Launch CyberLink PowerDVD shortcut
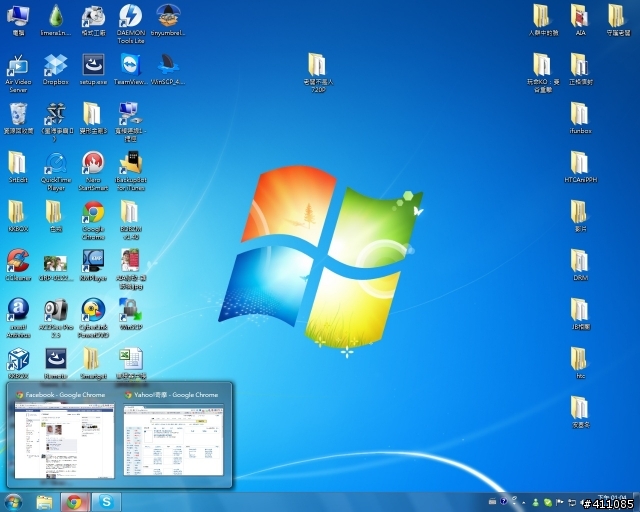This screenshot has width=640, height=512. pos(93,318)
